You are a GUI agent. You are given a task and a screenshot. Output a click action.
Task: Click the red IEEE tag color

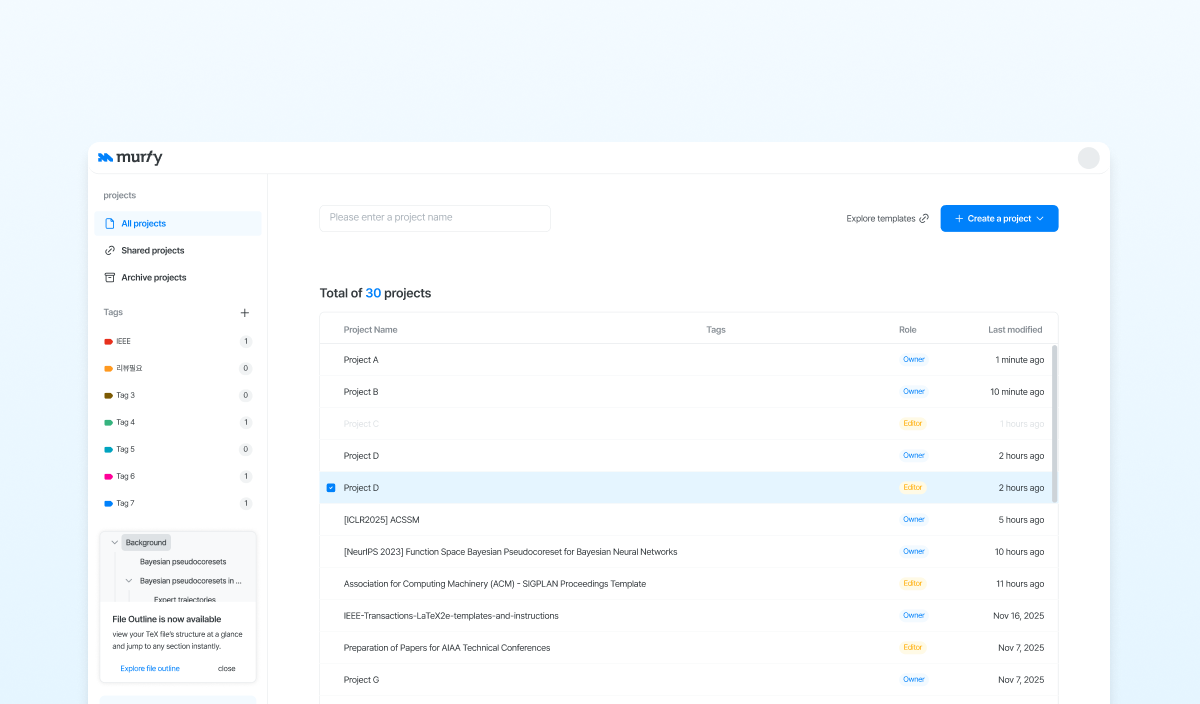[108, 342]
